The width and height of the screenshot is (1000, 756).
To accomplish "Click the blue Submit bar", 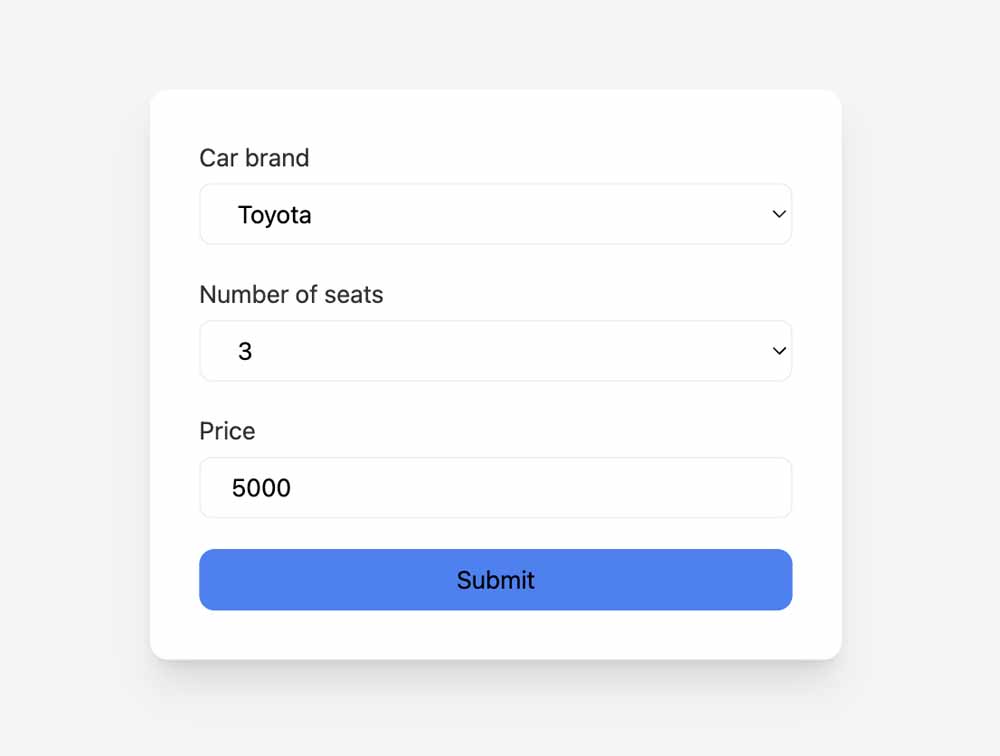I will tap(496, 580).
